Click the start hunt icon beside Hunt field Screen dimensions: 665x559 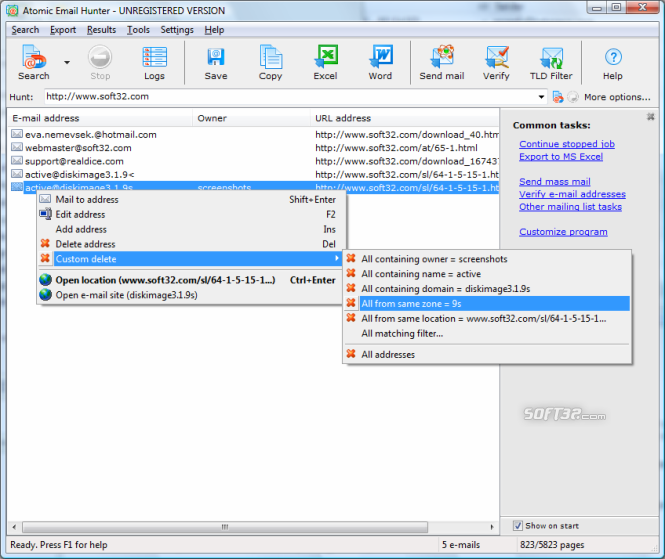(x=558, y=97)
